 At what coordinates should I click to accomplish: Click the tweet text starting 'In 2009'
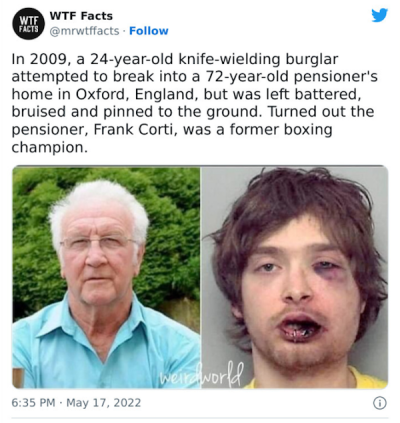[194, 103]
